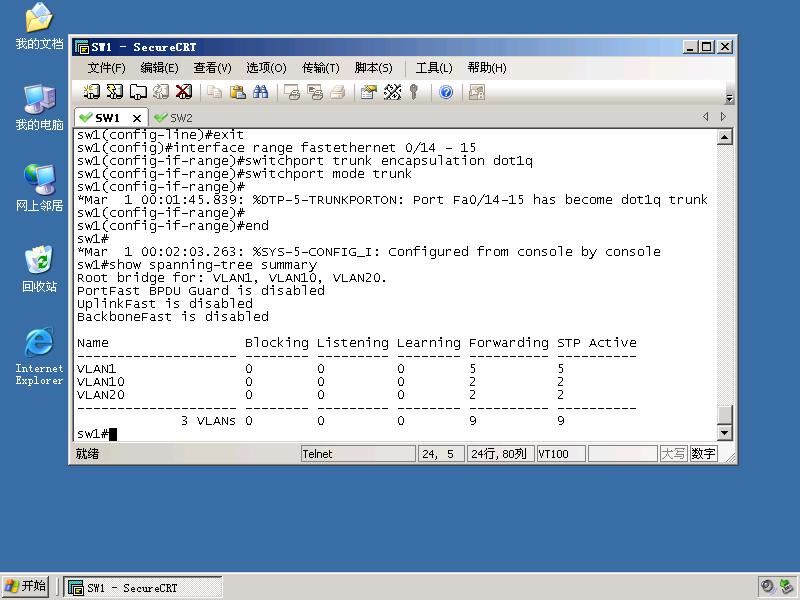Click the Disconnect red X icon

point(184,92)
